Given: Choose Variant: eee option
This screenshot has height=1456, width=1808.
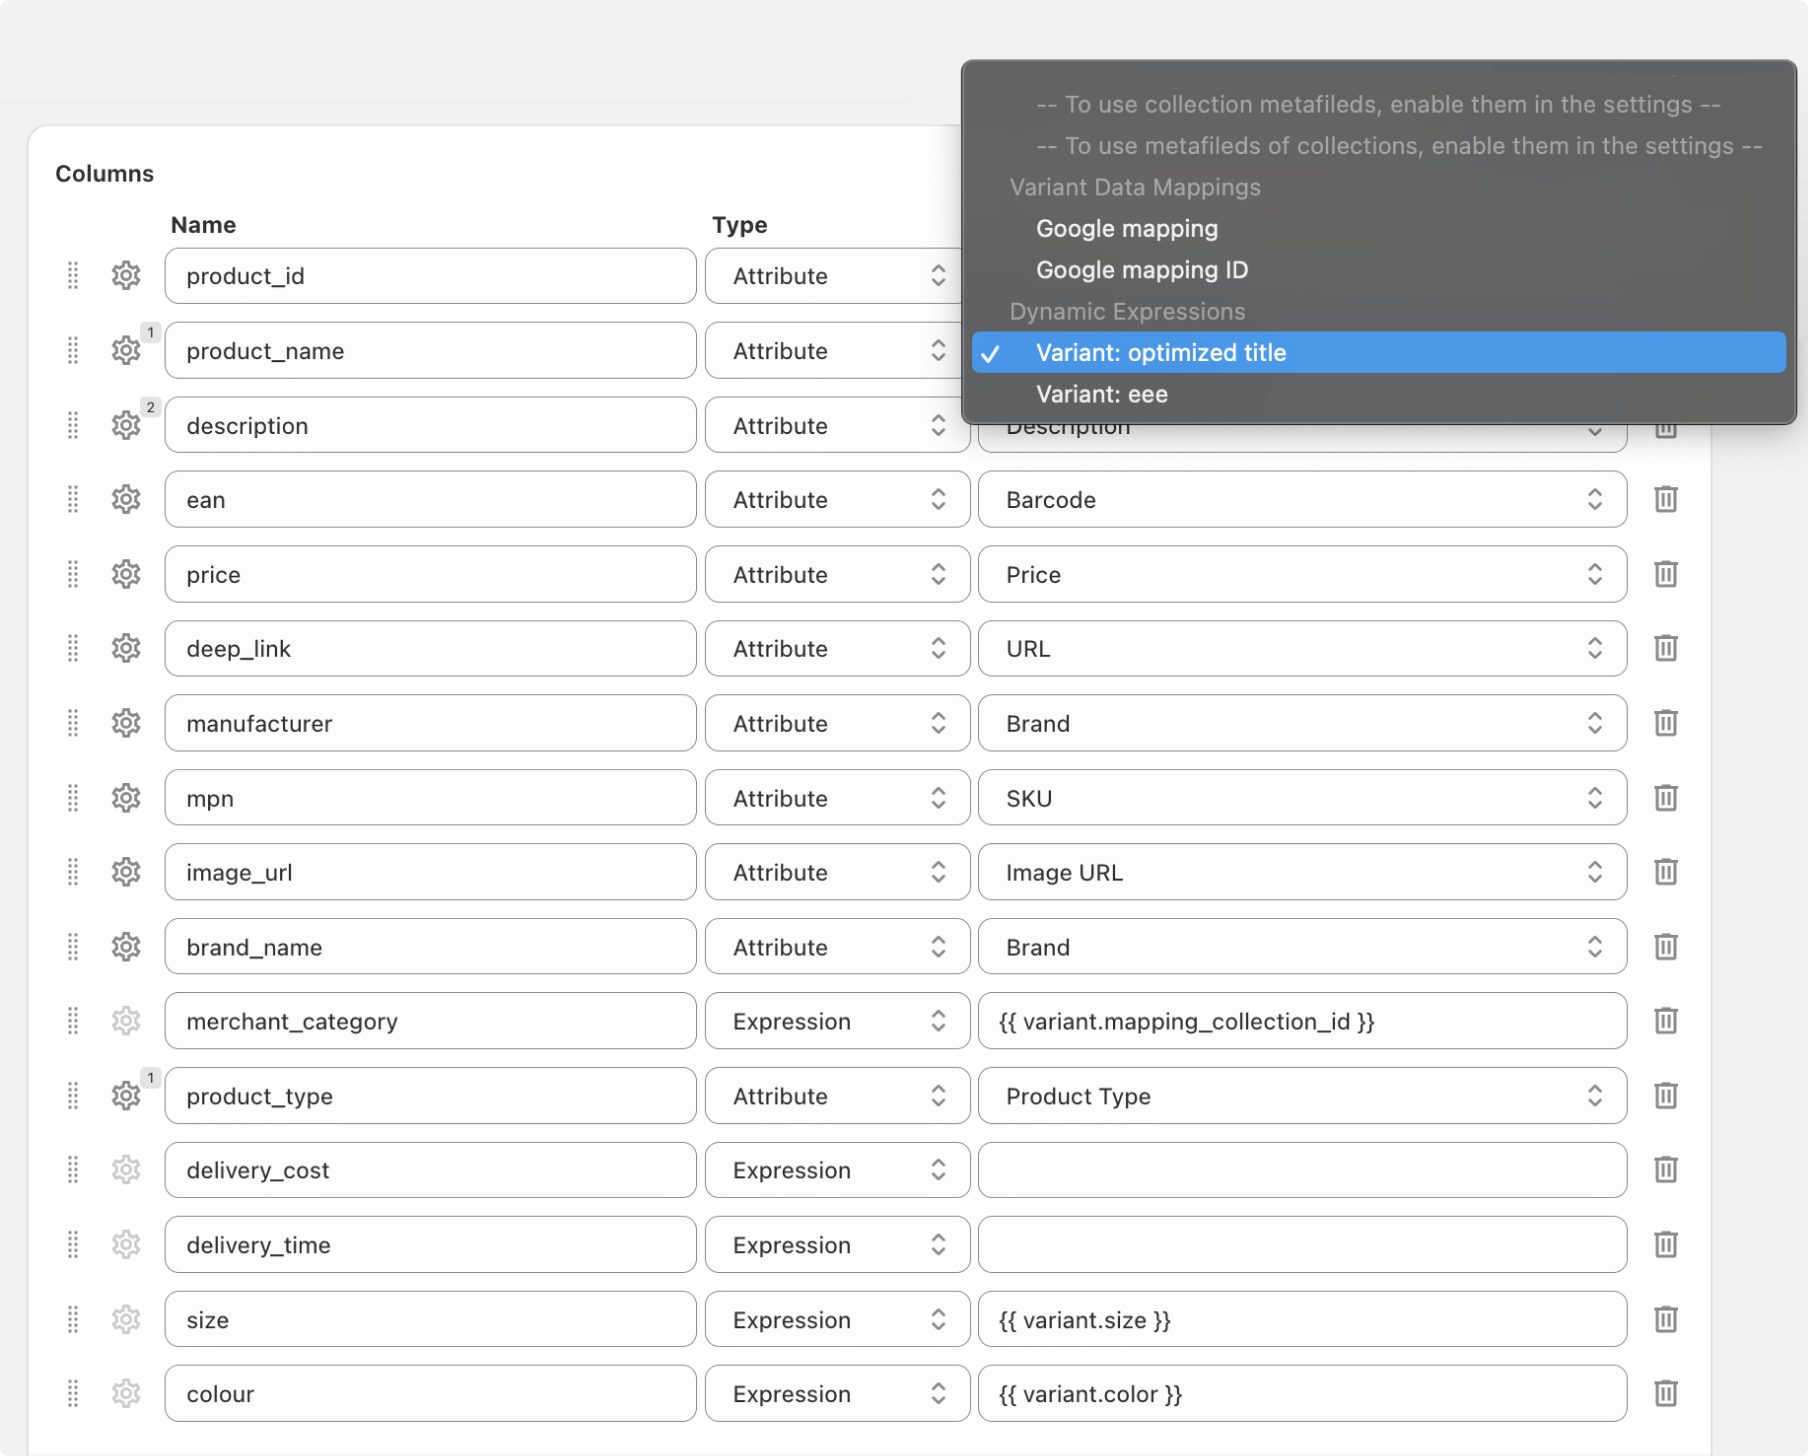Looking at the screenshot, I should tap(1379, 394).
